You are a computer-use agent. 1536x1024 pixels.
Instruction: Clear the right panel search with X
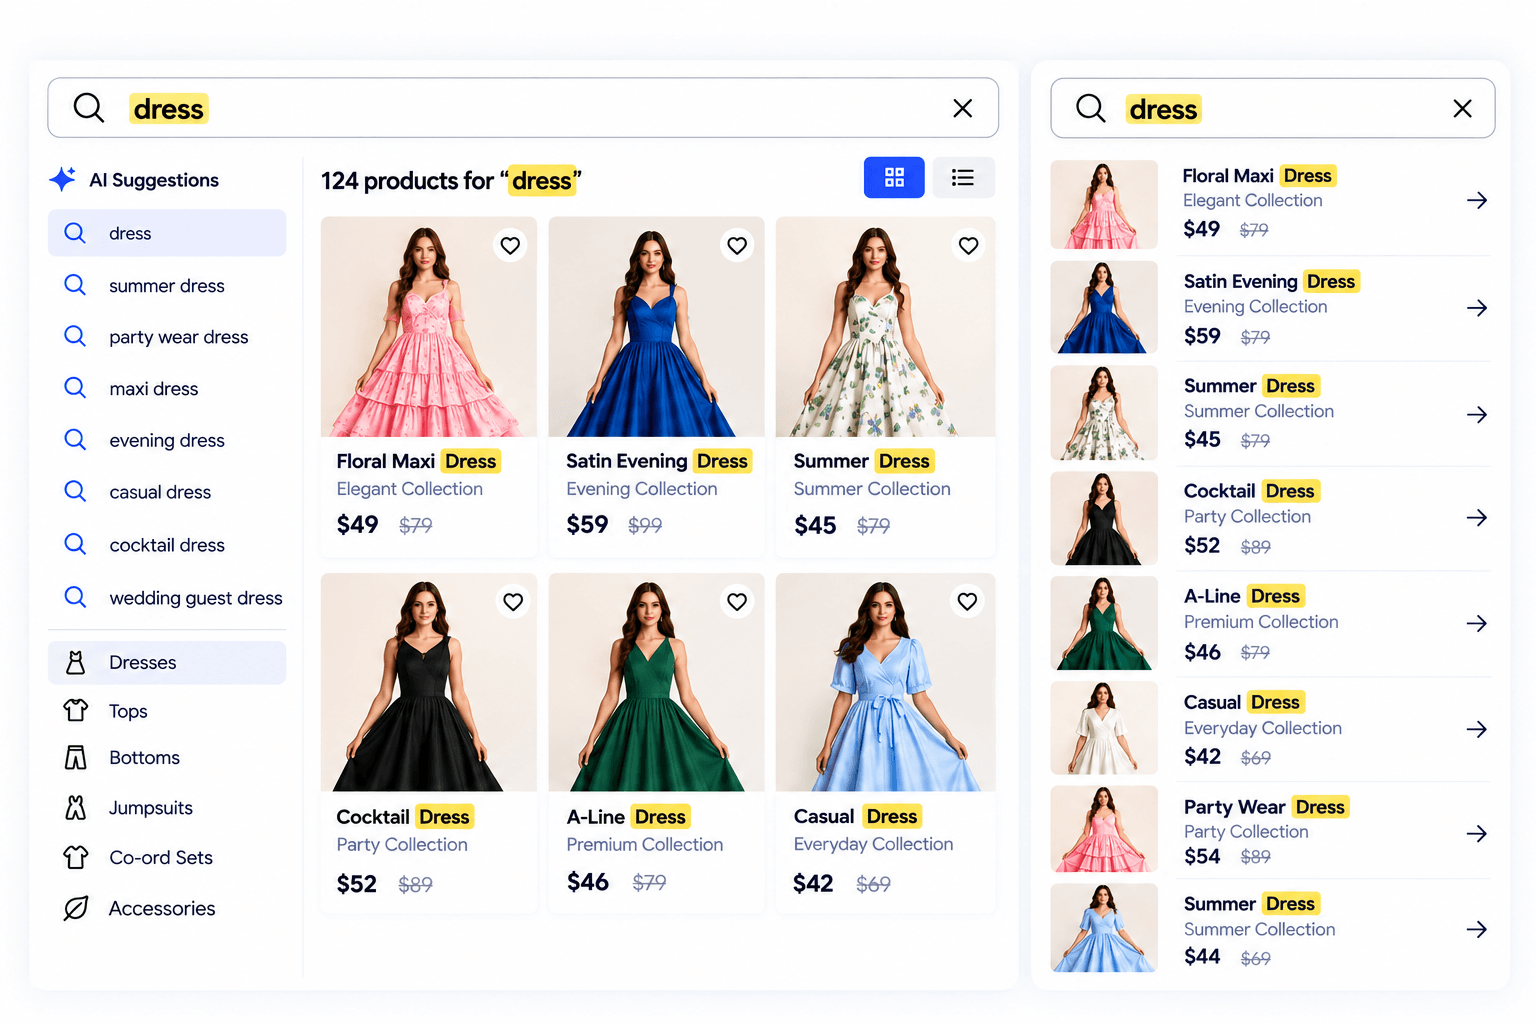[1462, 108]
